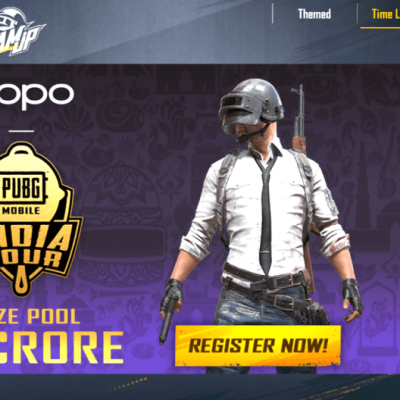The width and height of the screenshot is (400, 400).
Task: Click the OPPO sponsor logo
Action: tap(36, 95)
